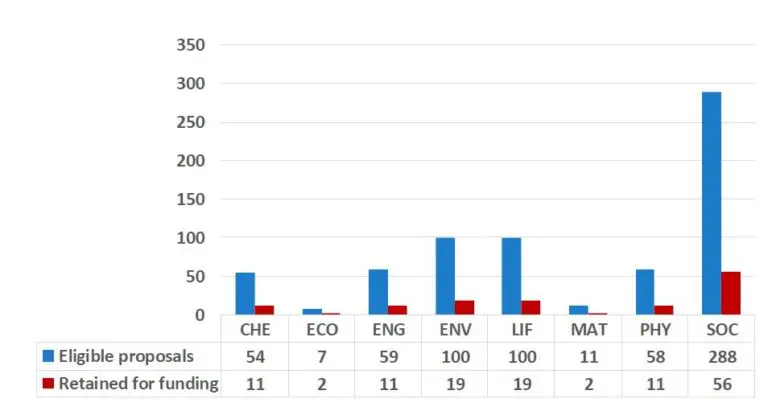
Task: Click the Eligible proposals row label
Action: (127, 357)
